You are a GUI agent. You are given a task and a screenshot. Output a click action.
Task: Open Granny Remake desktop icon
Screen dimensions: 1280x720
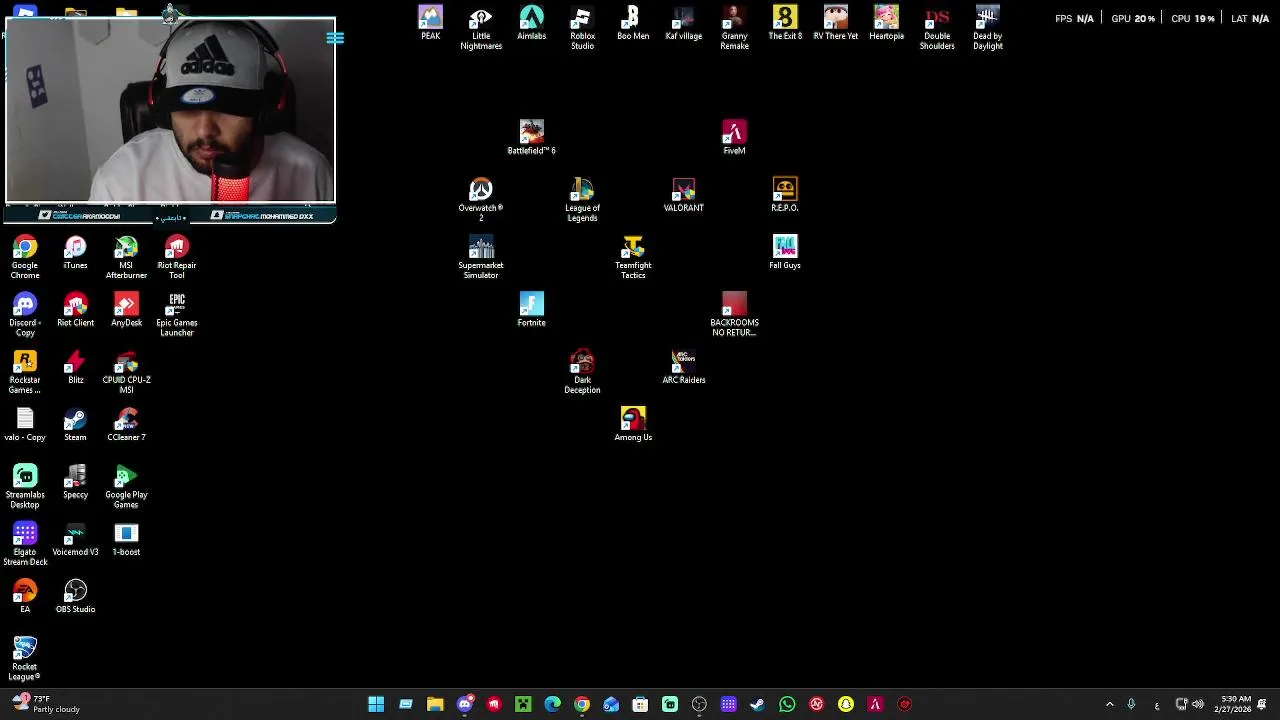coord(734,28)
